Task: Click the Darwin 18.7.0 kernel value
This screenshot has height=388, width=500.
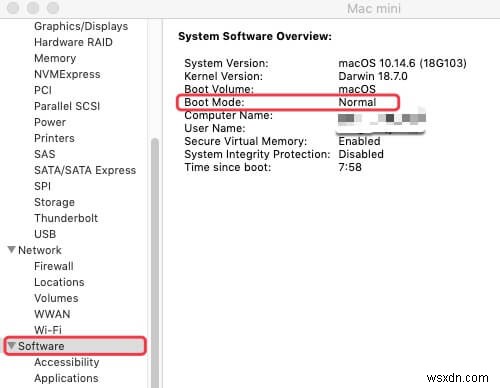Action: tap(373, 76)
